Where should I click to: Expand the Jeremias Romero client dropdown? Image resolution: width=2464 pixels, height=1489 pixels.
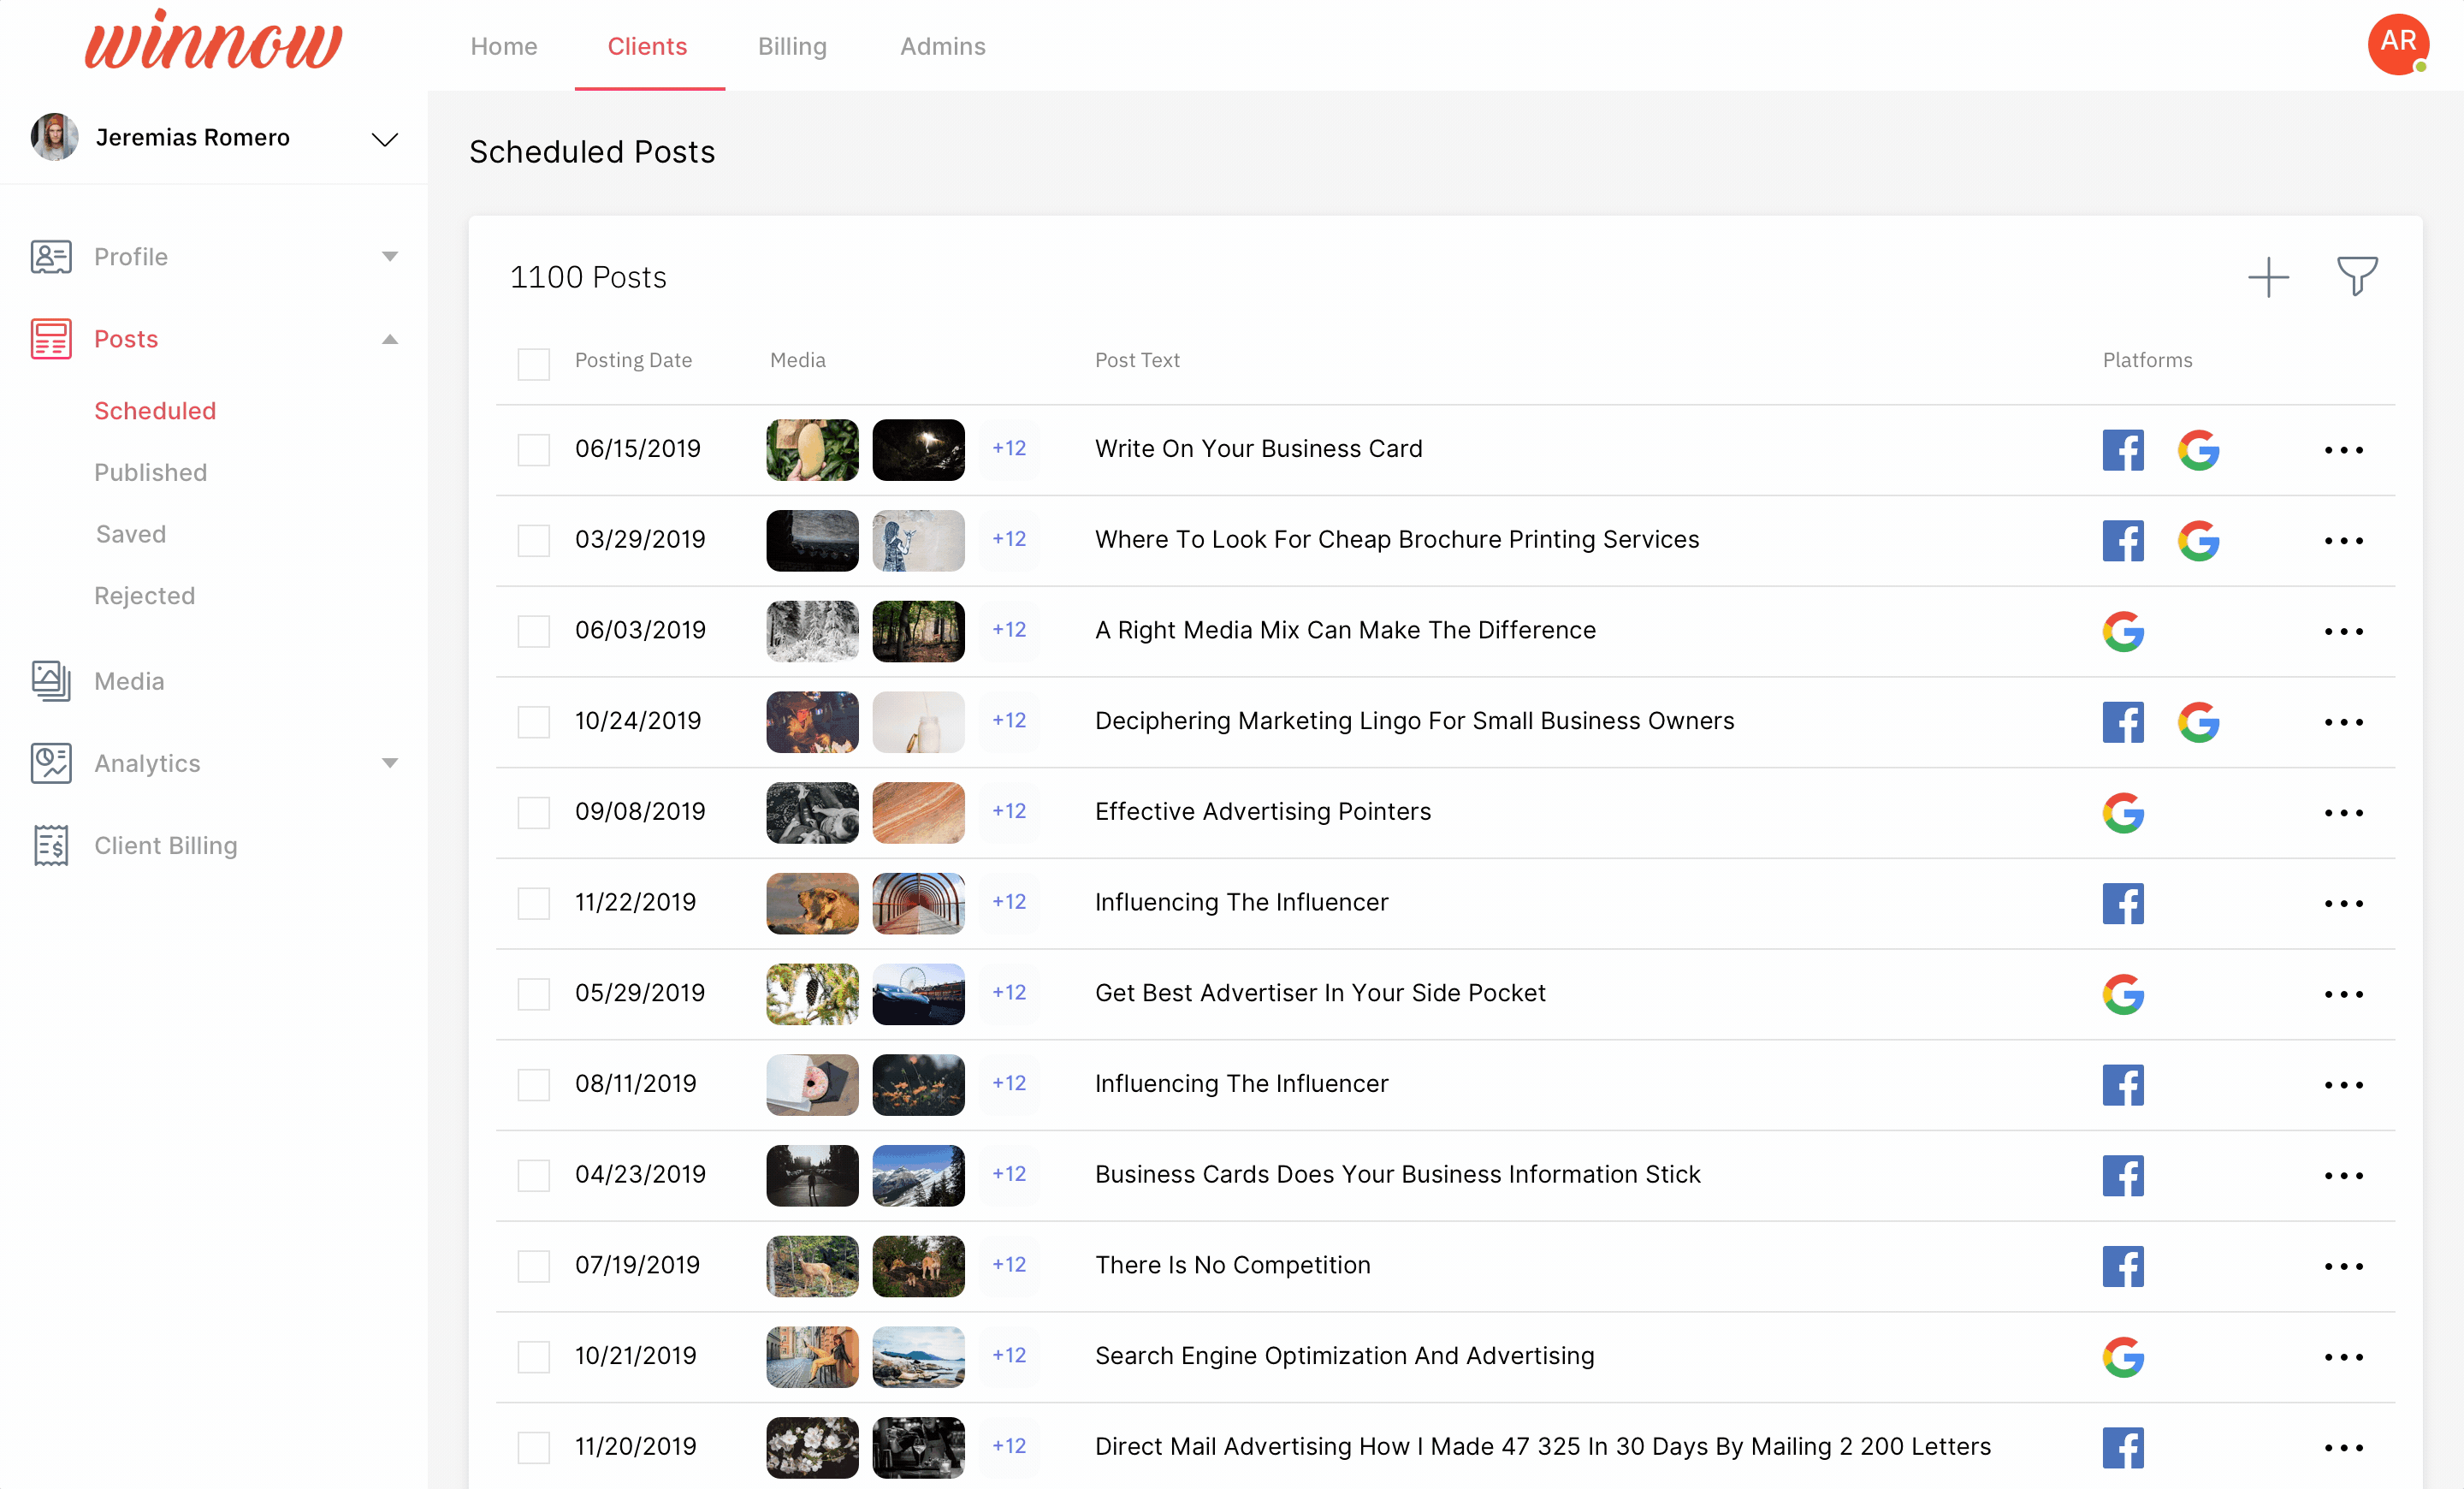click(x=385, y=138)
